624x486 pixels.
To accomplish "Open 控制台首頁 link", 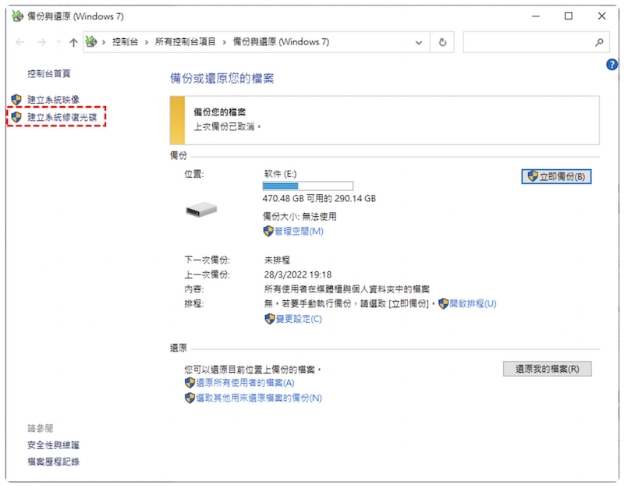I will point(49,74).
